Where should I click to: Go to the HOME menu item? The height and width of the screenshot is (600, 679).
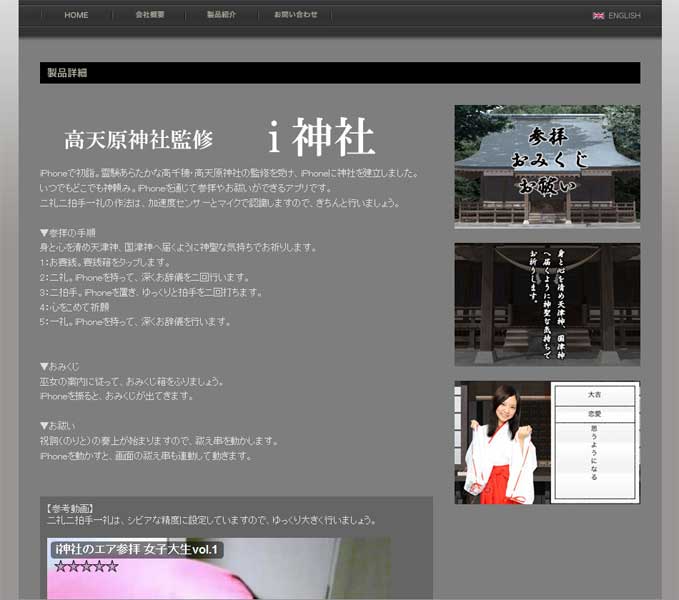pos(76,16)
